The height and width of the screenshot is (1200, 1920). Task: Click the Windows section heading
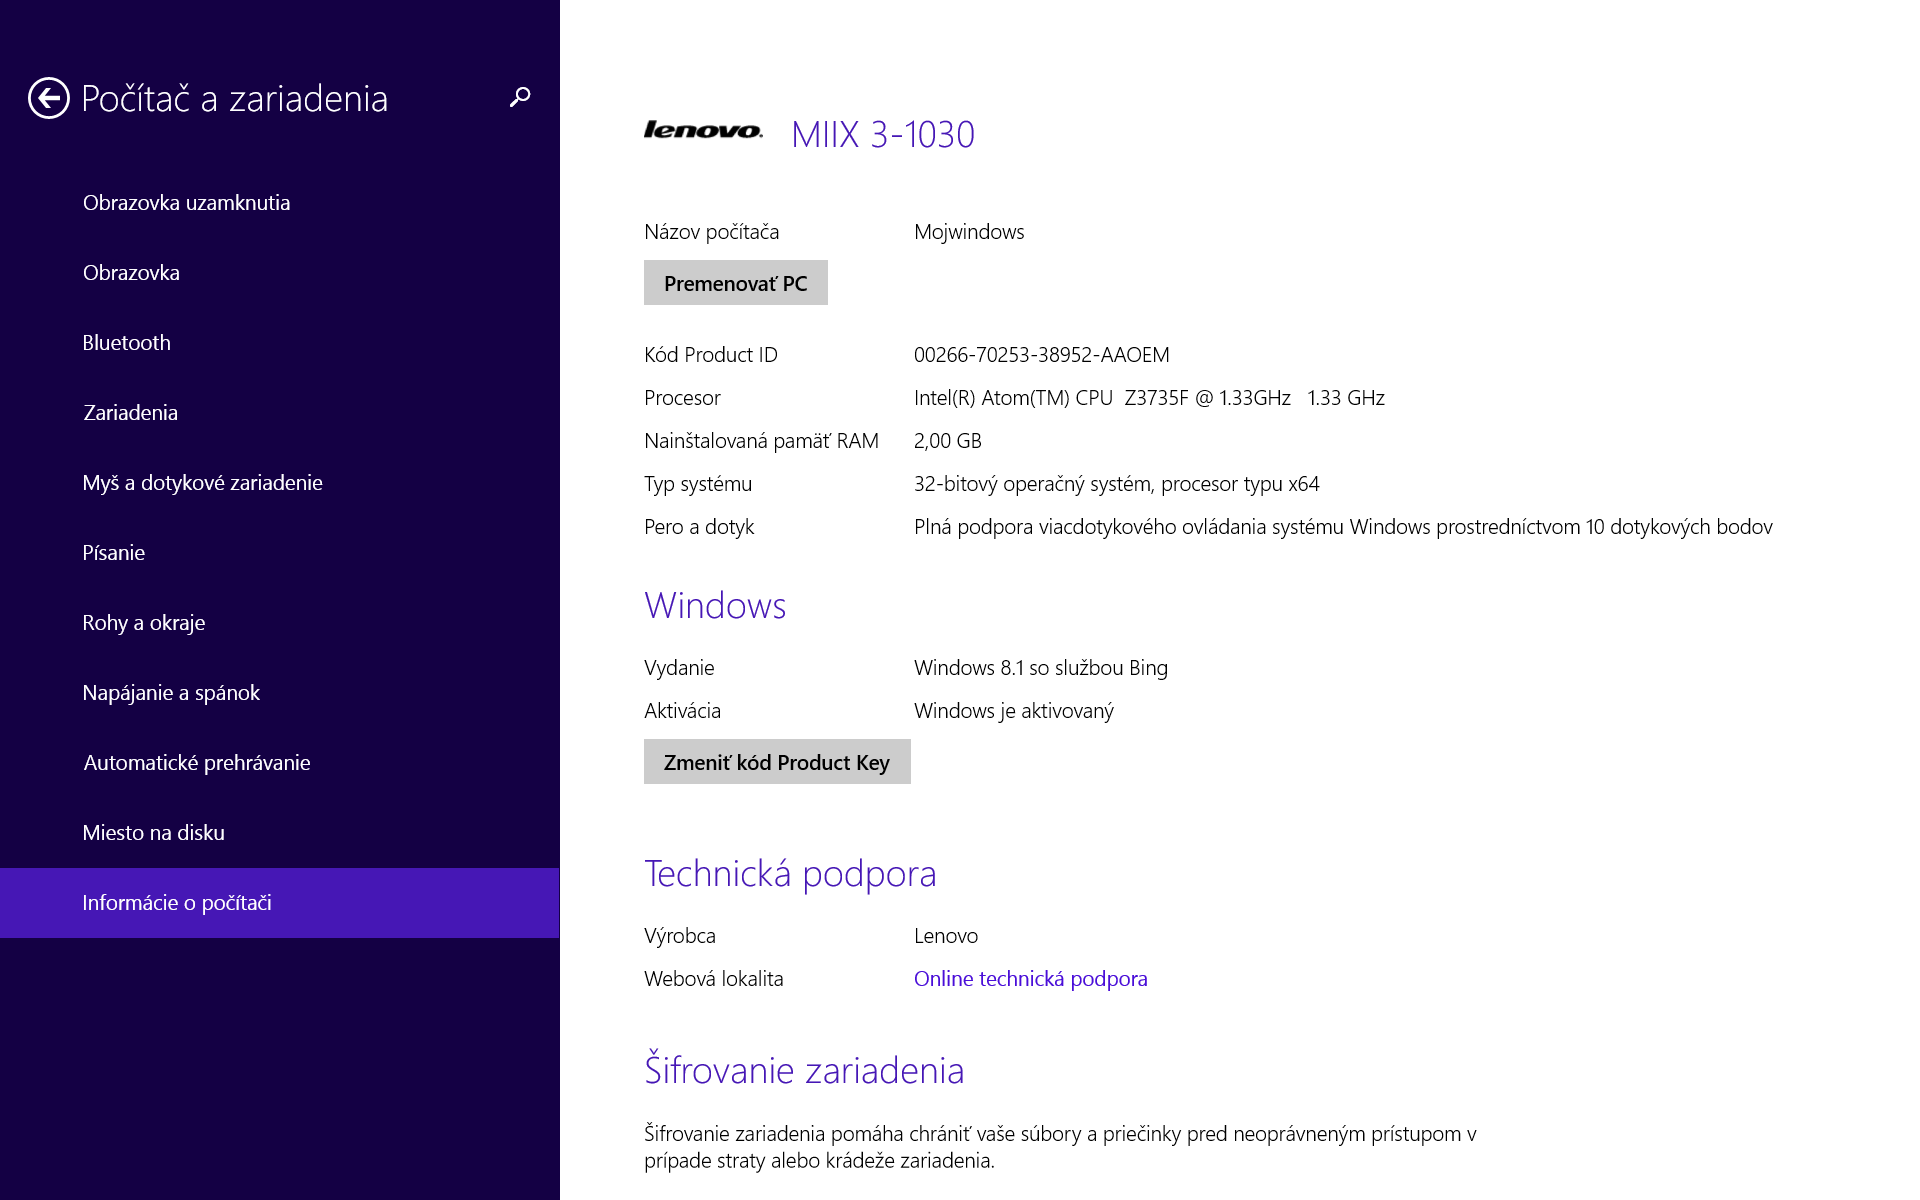[x=715, y=606]
